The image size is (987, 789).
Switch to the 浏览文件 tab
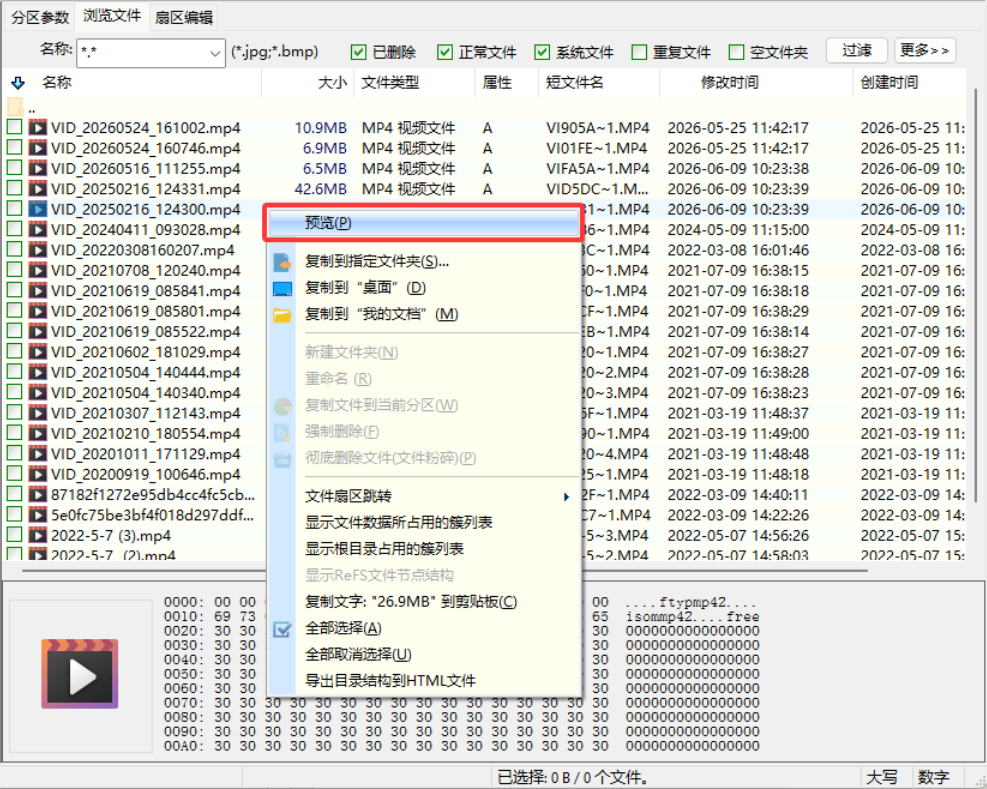[x=112, y=16]
